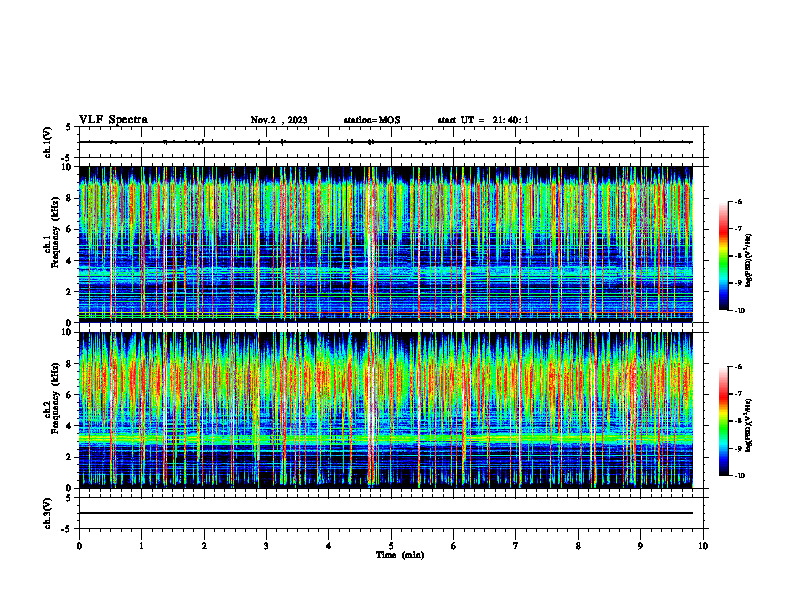Screen dimensions: 792x612
Task: Click the ch.1(V) waveform axis label
Action: 47,142
